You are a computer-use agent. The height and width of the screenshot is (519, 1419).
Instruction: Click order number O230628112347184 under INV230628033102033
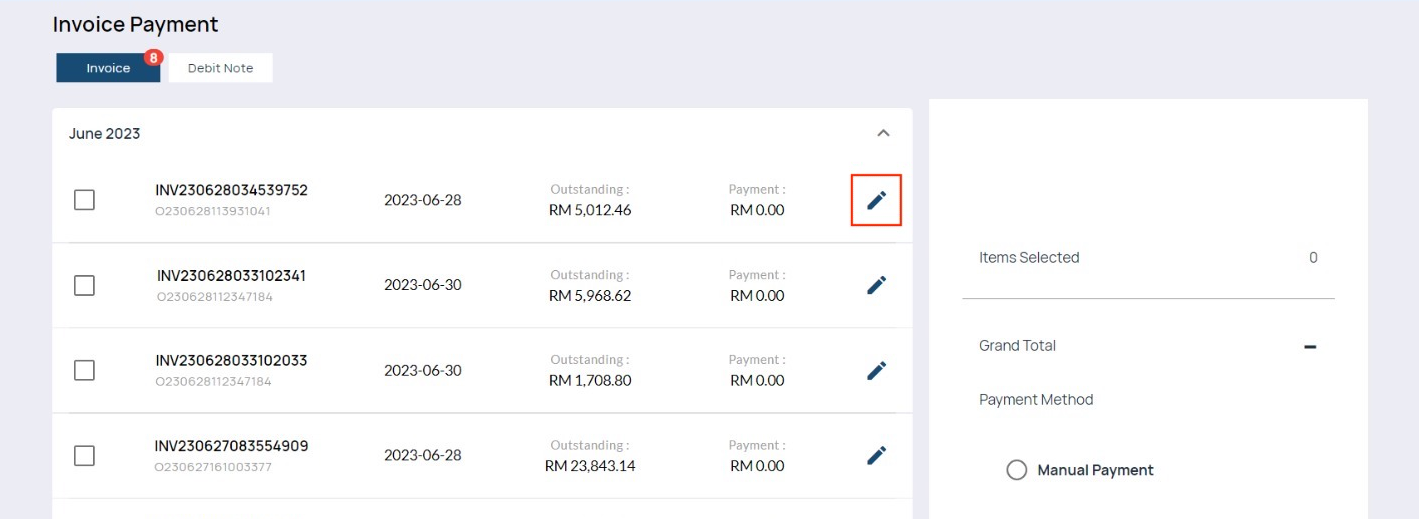tap(213, 382)
